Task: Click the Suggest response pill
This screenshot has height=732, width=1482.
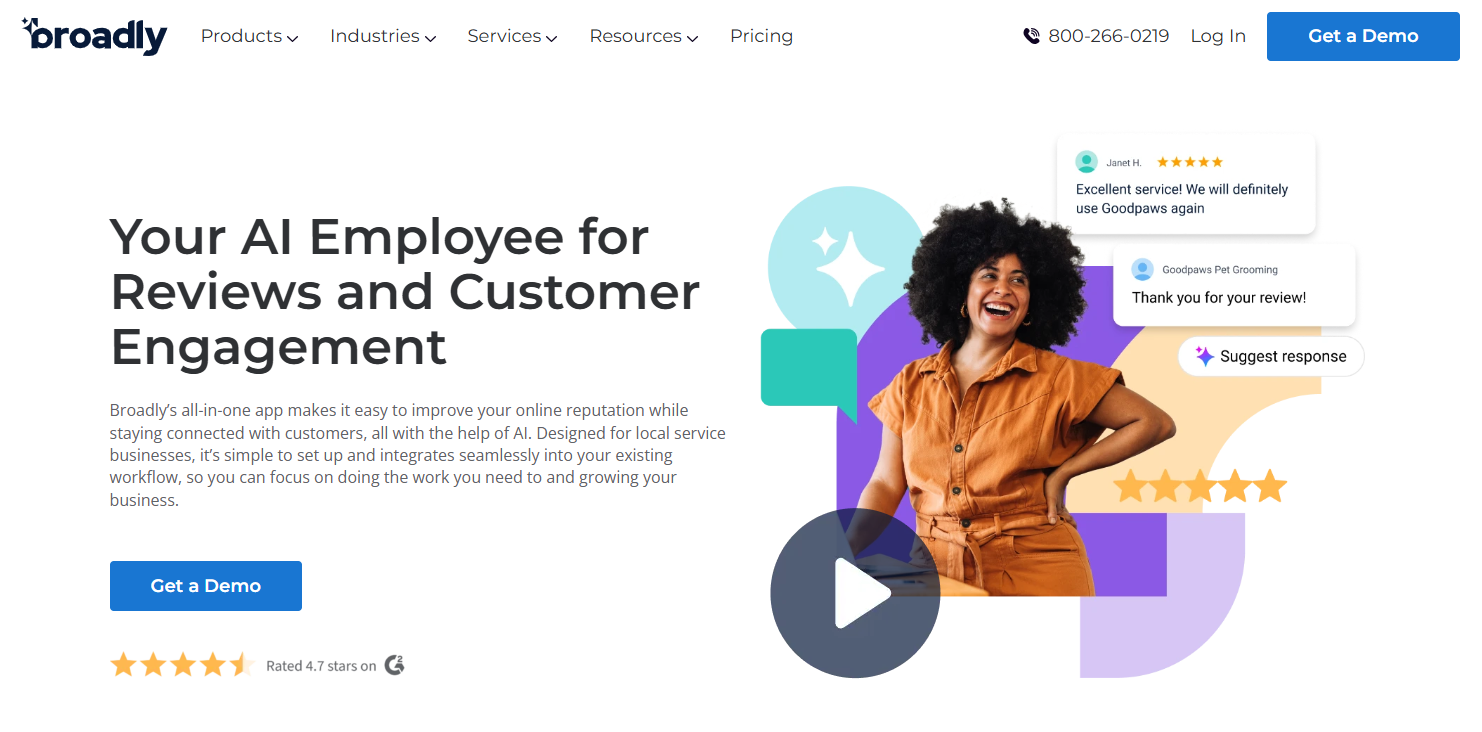Action: (1271, 356)
